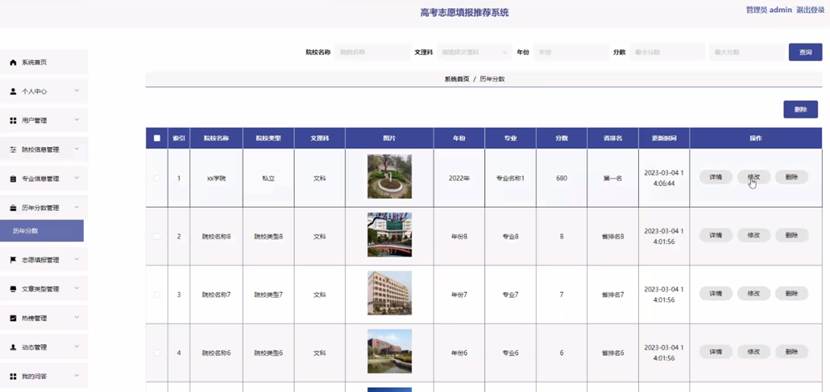Click the icon beside 专业信息管理
This screenshot has width=830, height=392.
click(13, 179)
